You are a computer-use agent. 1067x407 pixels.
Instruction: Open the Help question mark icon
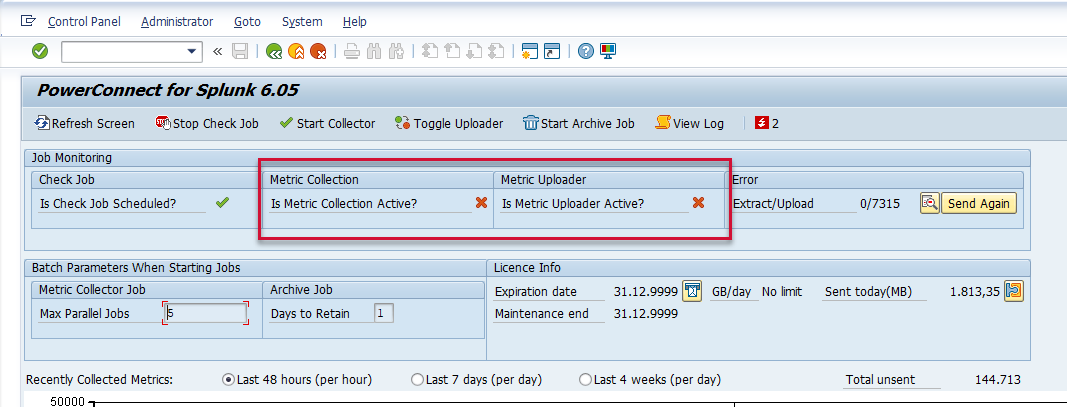tap(586, 51)
